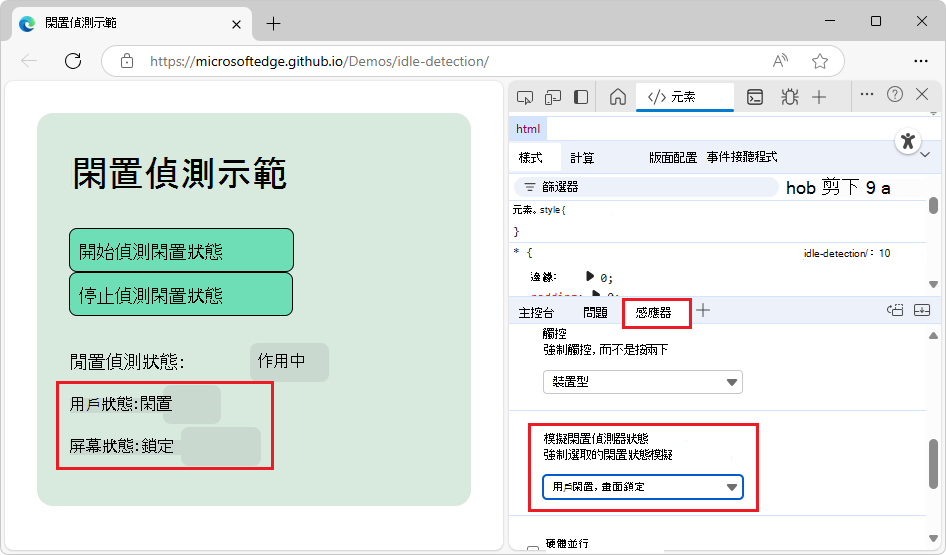Expand the 邊緣 margin property triangle

(589, 276)
